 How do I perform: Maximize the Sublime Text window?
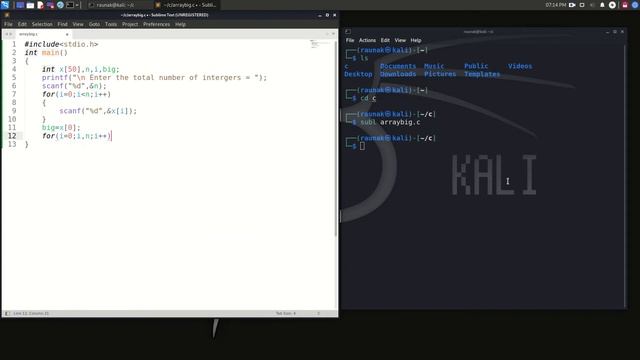point(327,15)
